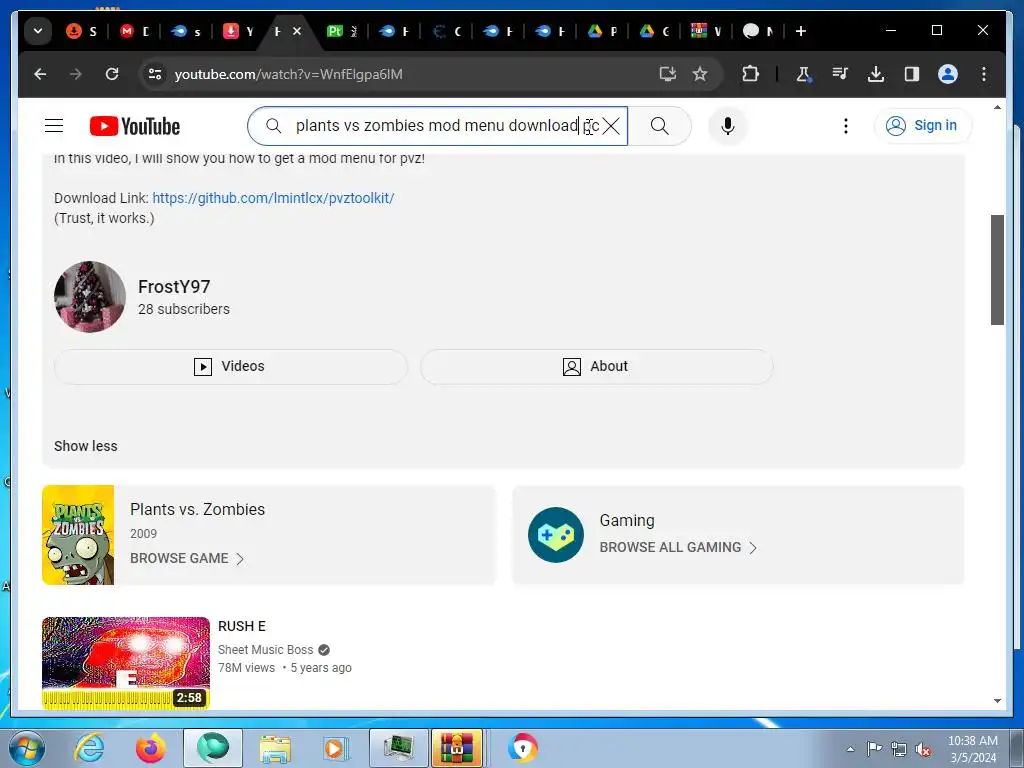This screenshot has height=768, width=1024.
Task: Open the Chrome downloads icon
Action: click(876, 74)
